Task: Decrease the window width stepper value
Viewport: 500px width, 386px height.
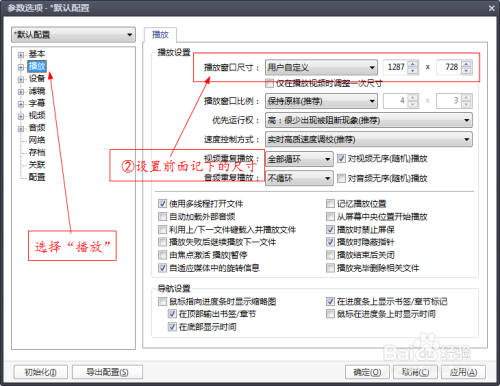Action: 413,71
